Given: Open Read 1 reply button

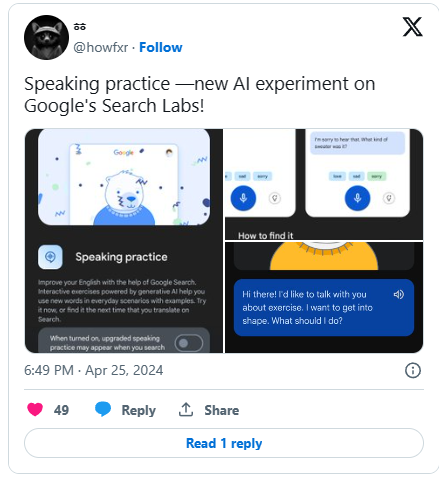Looking at the screenshot, I should point(224,443).
